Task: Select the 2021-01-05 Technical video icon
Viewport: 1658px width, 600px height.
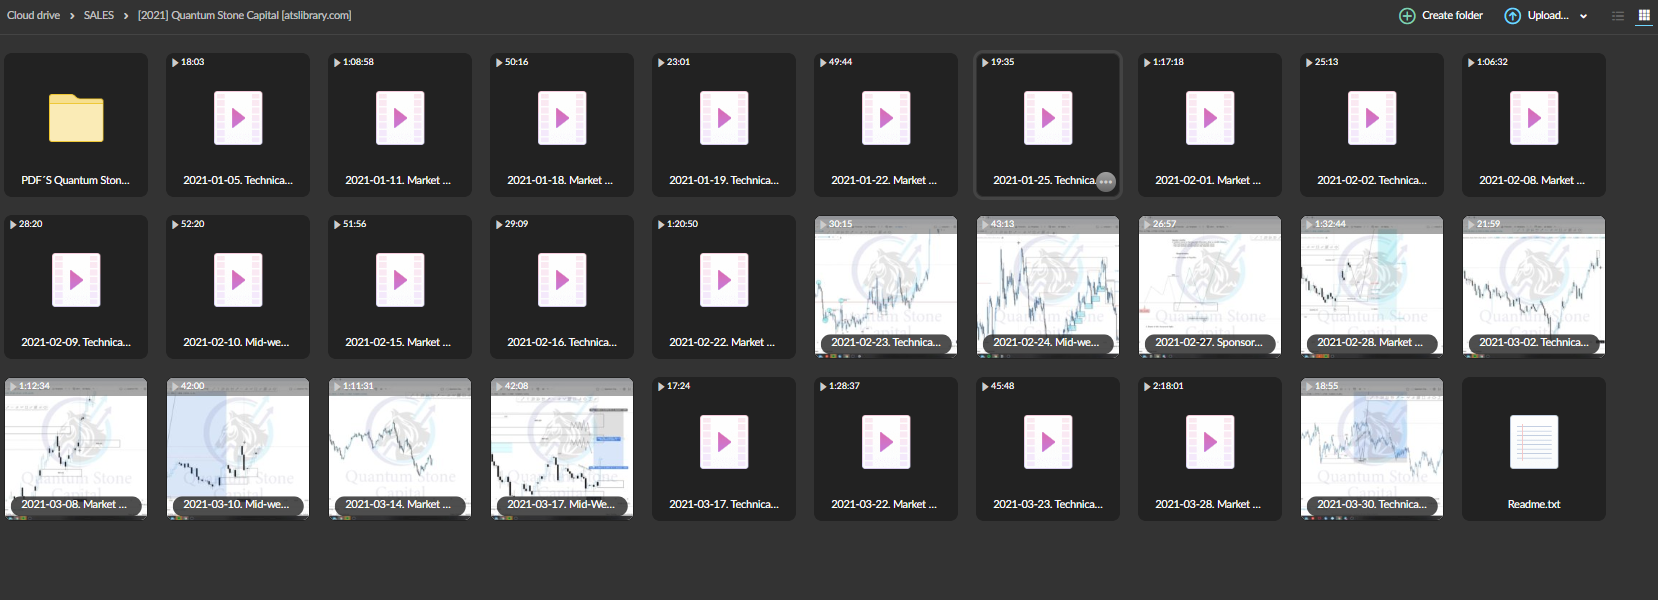Action: point(238,118)
